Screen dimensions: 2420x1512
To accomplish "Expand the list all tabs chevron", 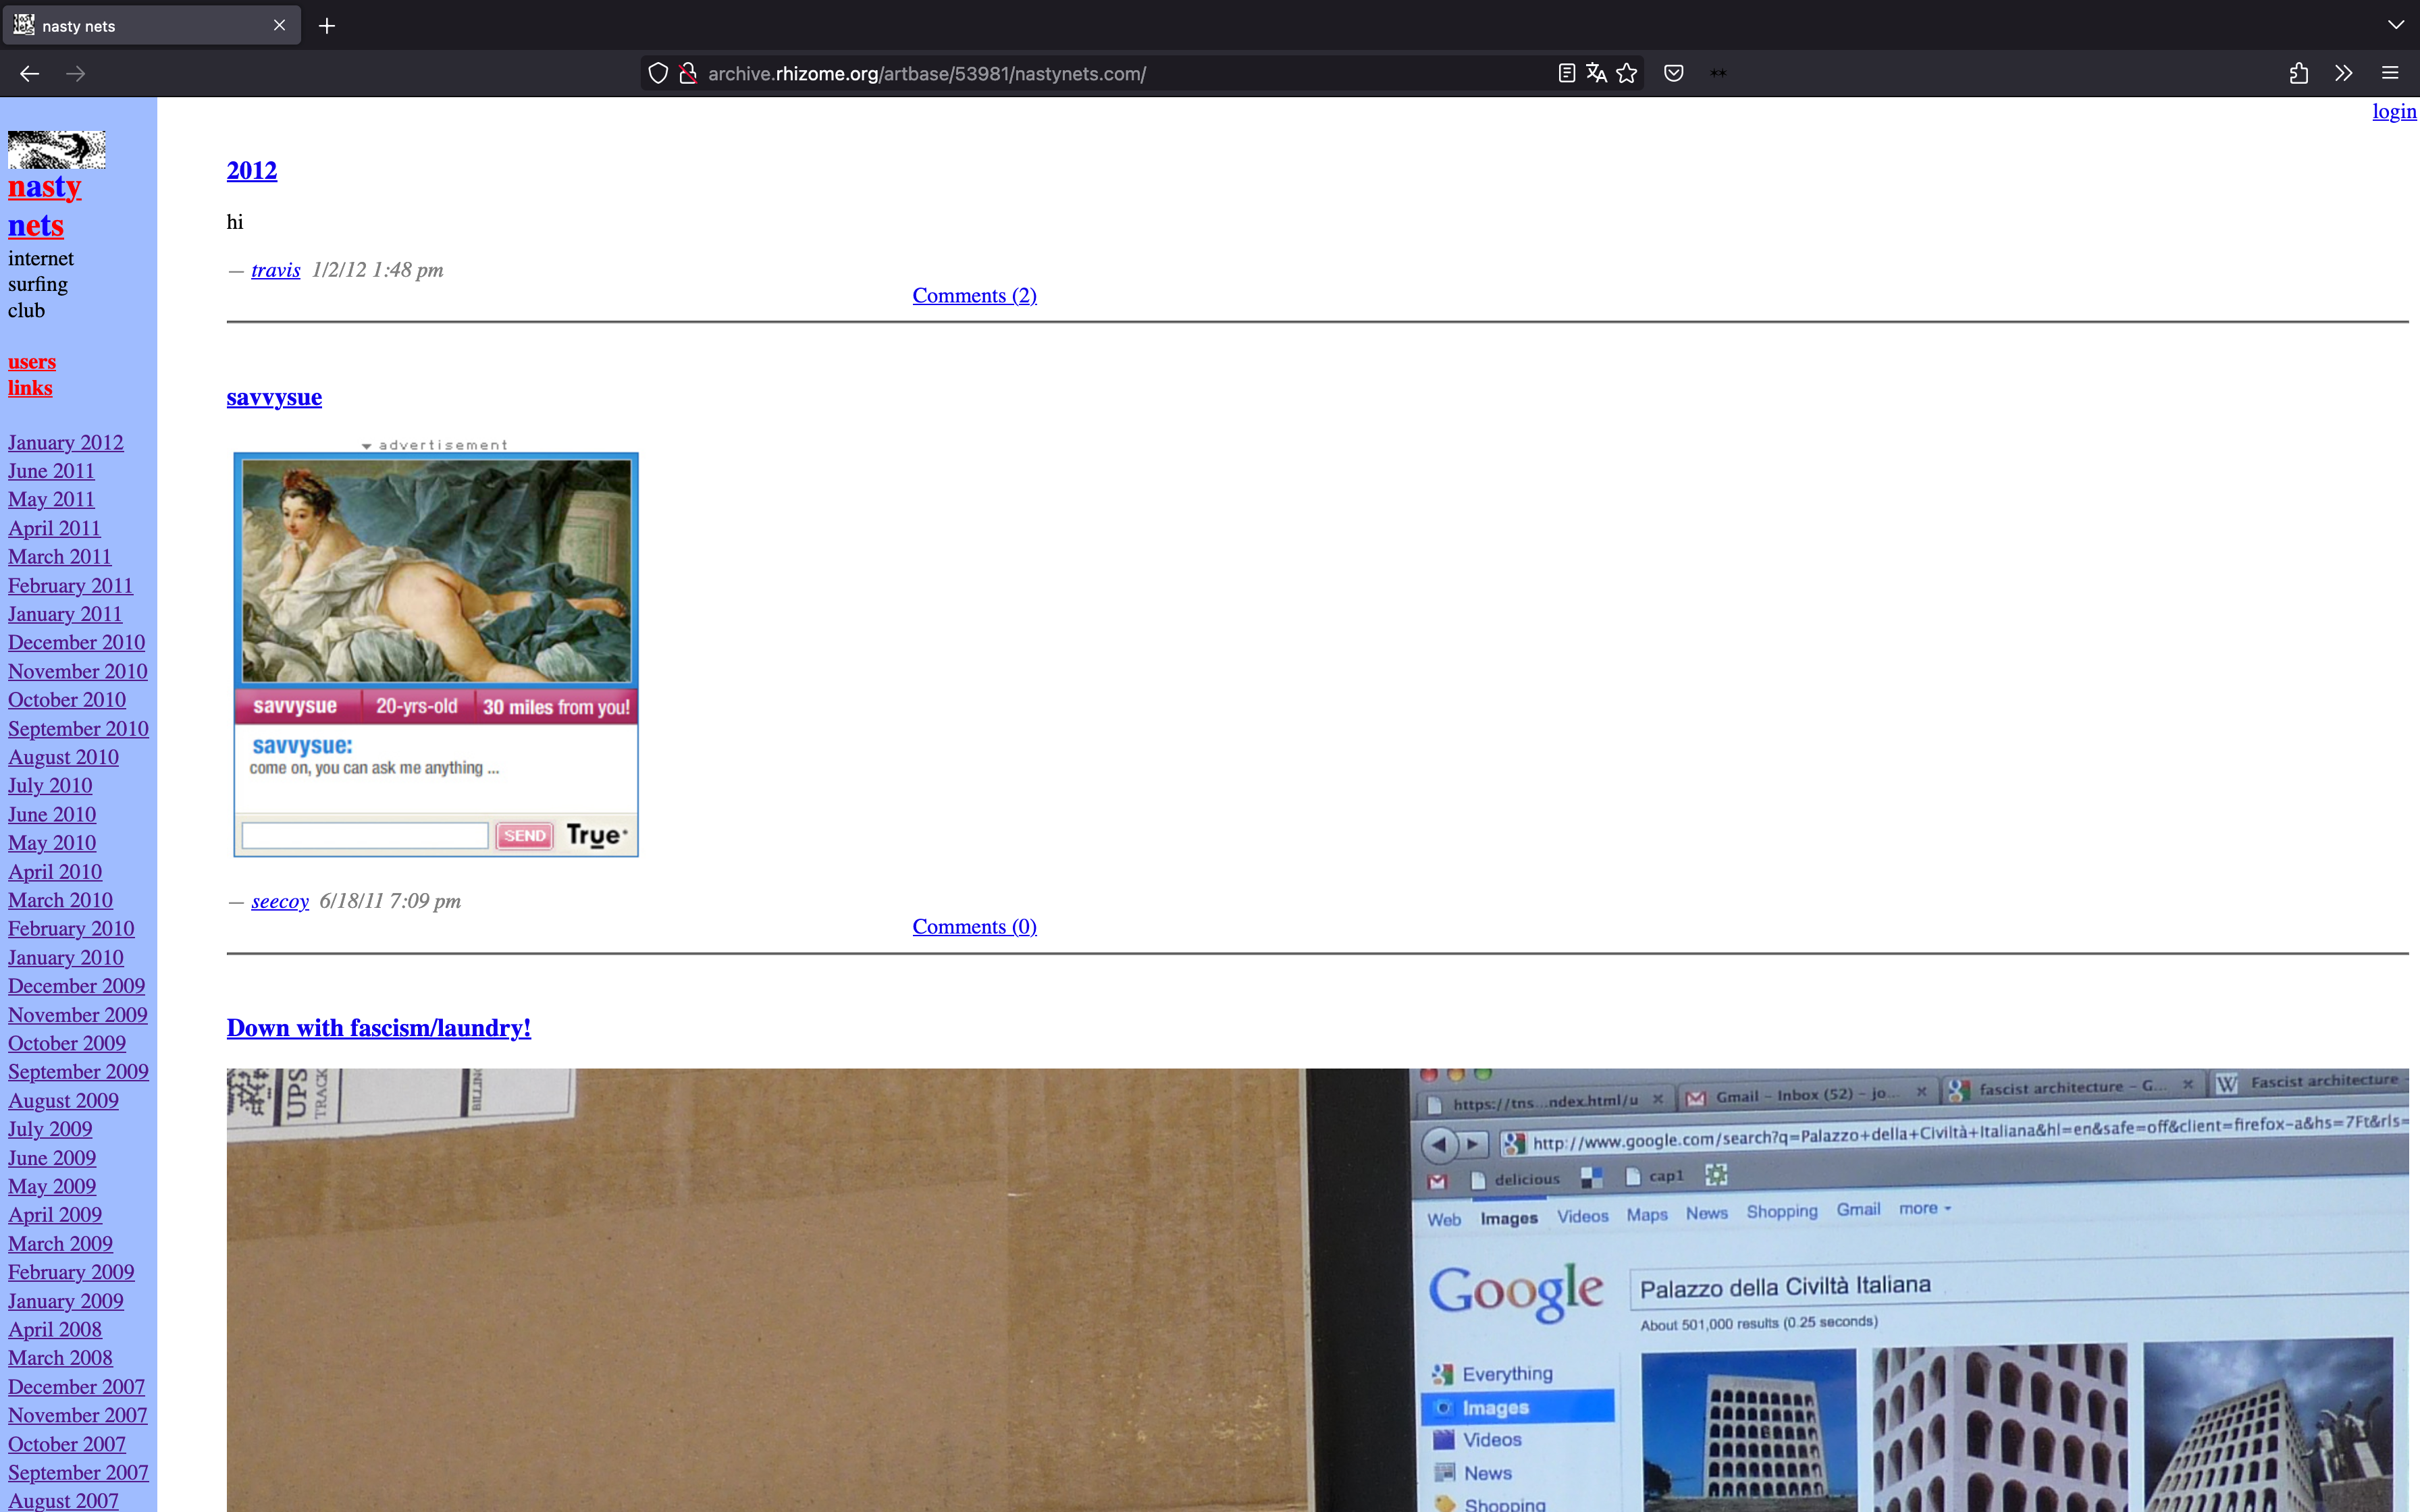I will coord(2395,25).
